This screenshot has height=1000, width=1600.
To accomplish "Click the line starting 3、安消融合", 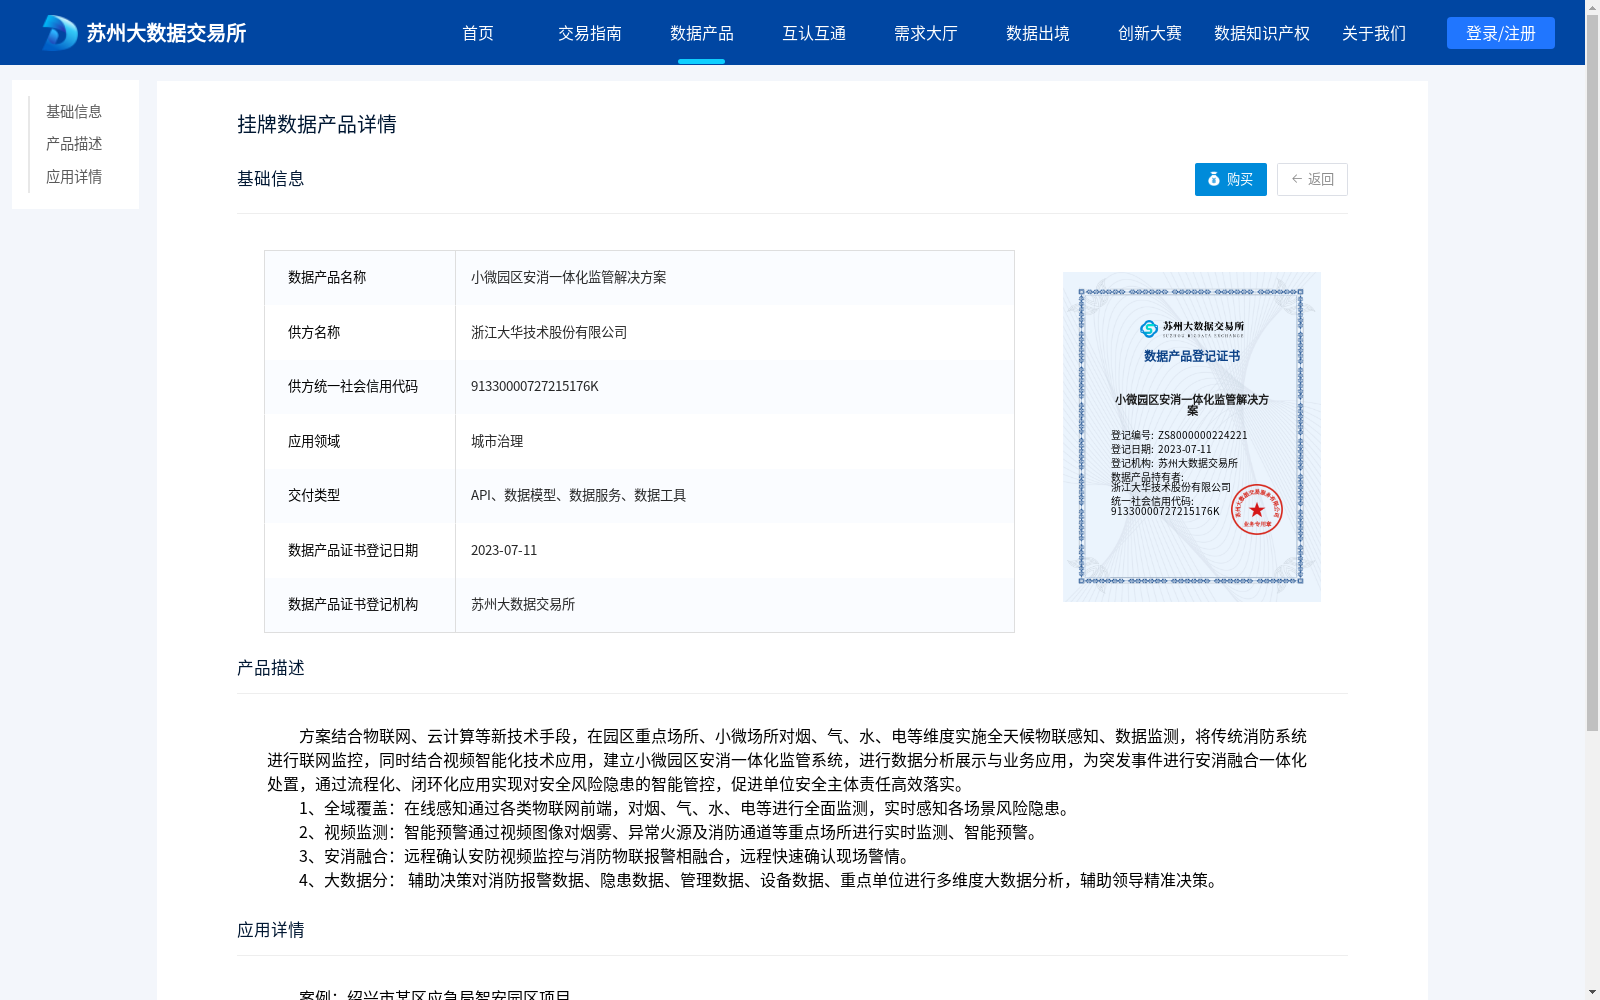I will pyautogui.click(x=607, y=856).
